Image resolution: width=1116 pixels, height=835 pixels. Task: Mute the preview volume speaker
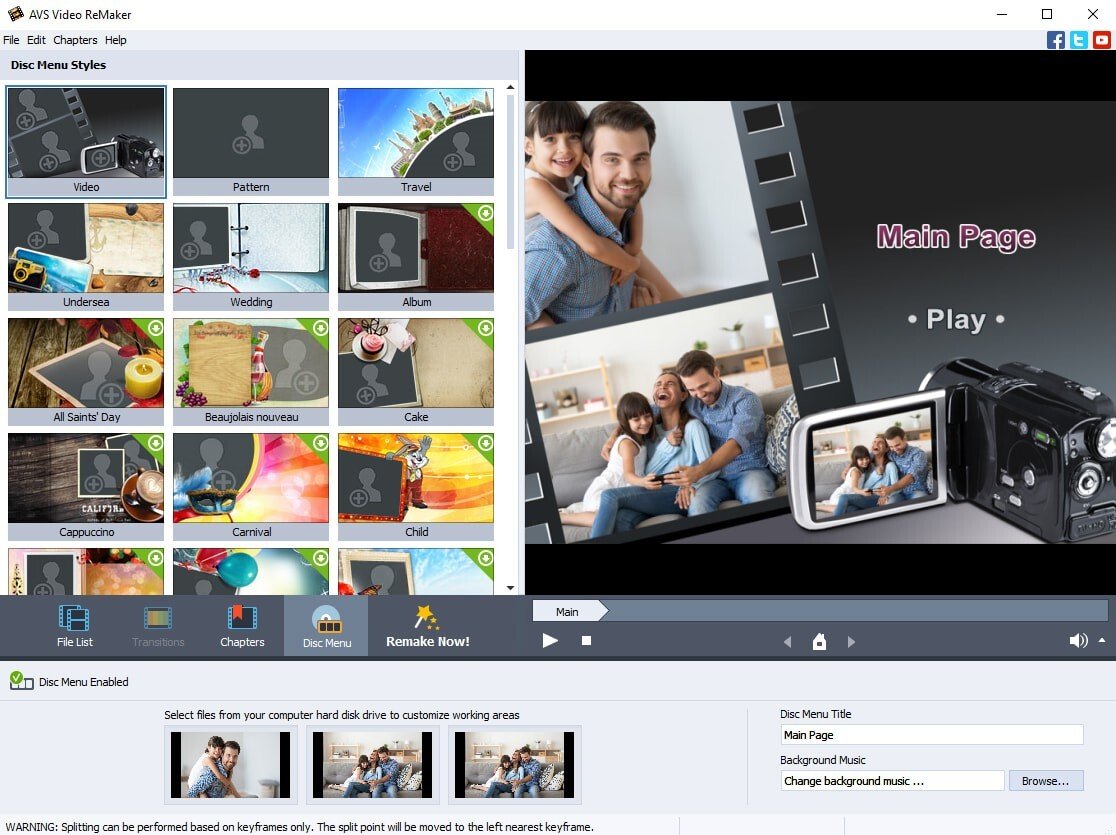[1078, 641]
